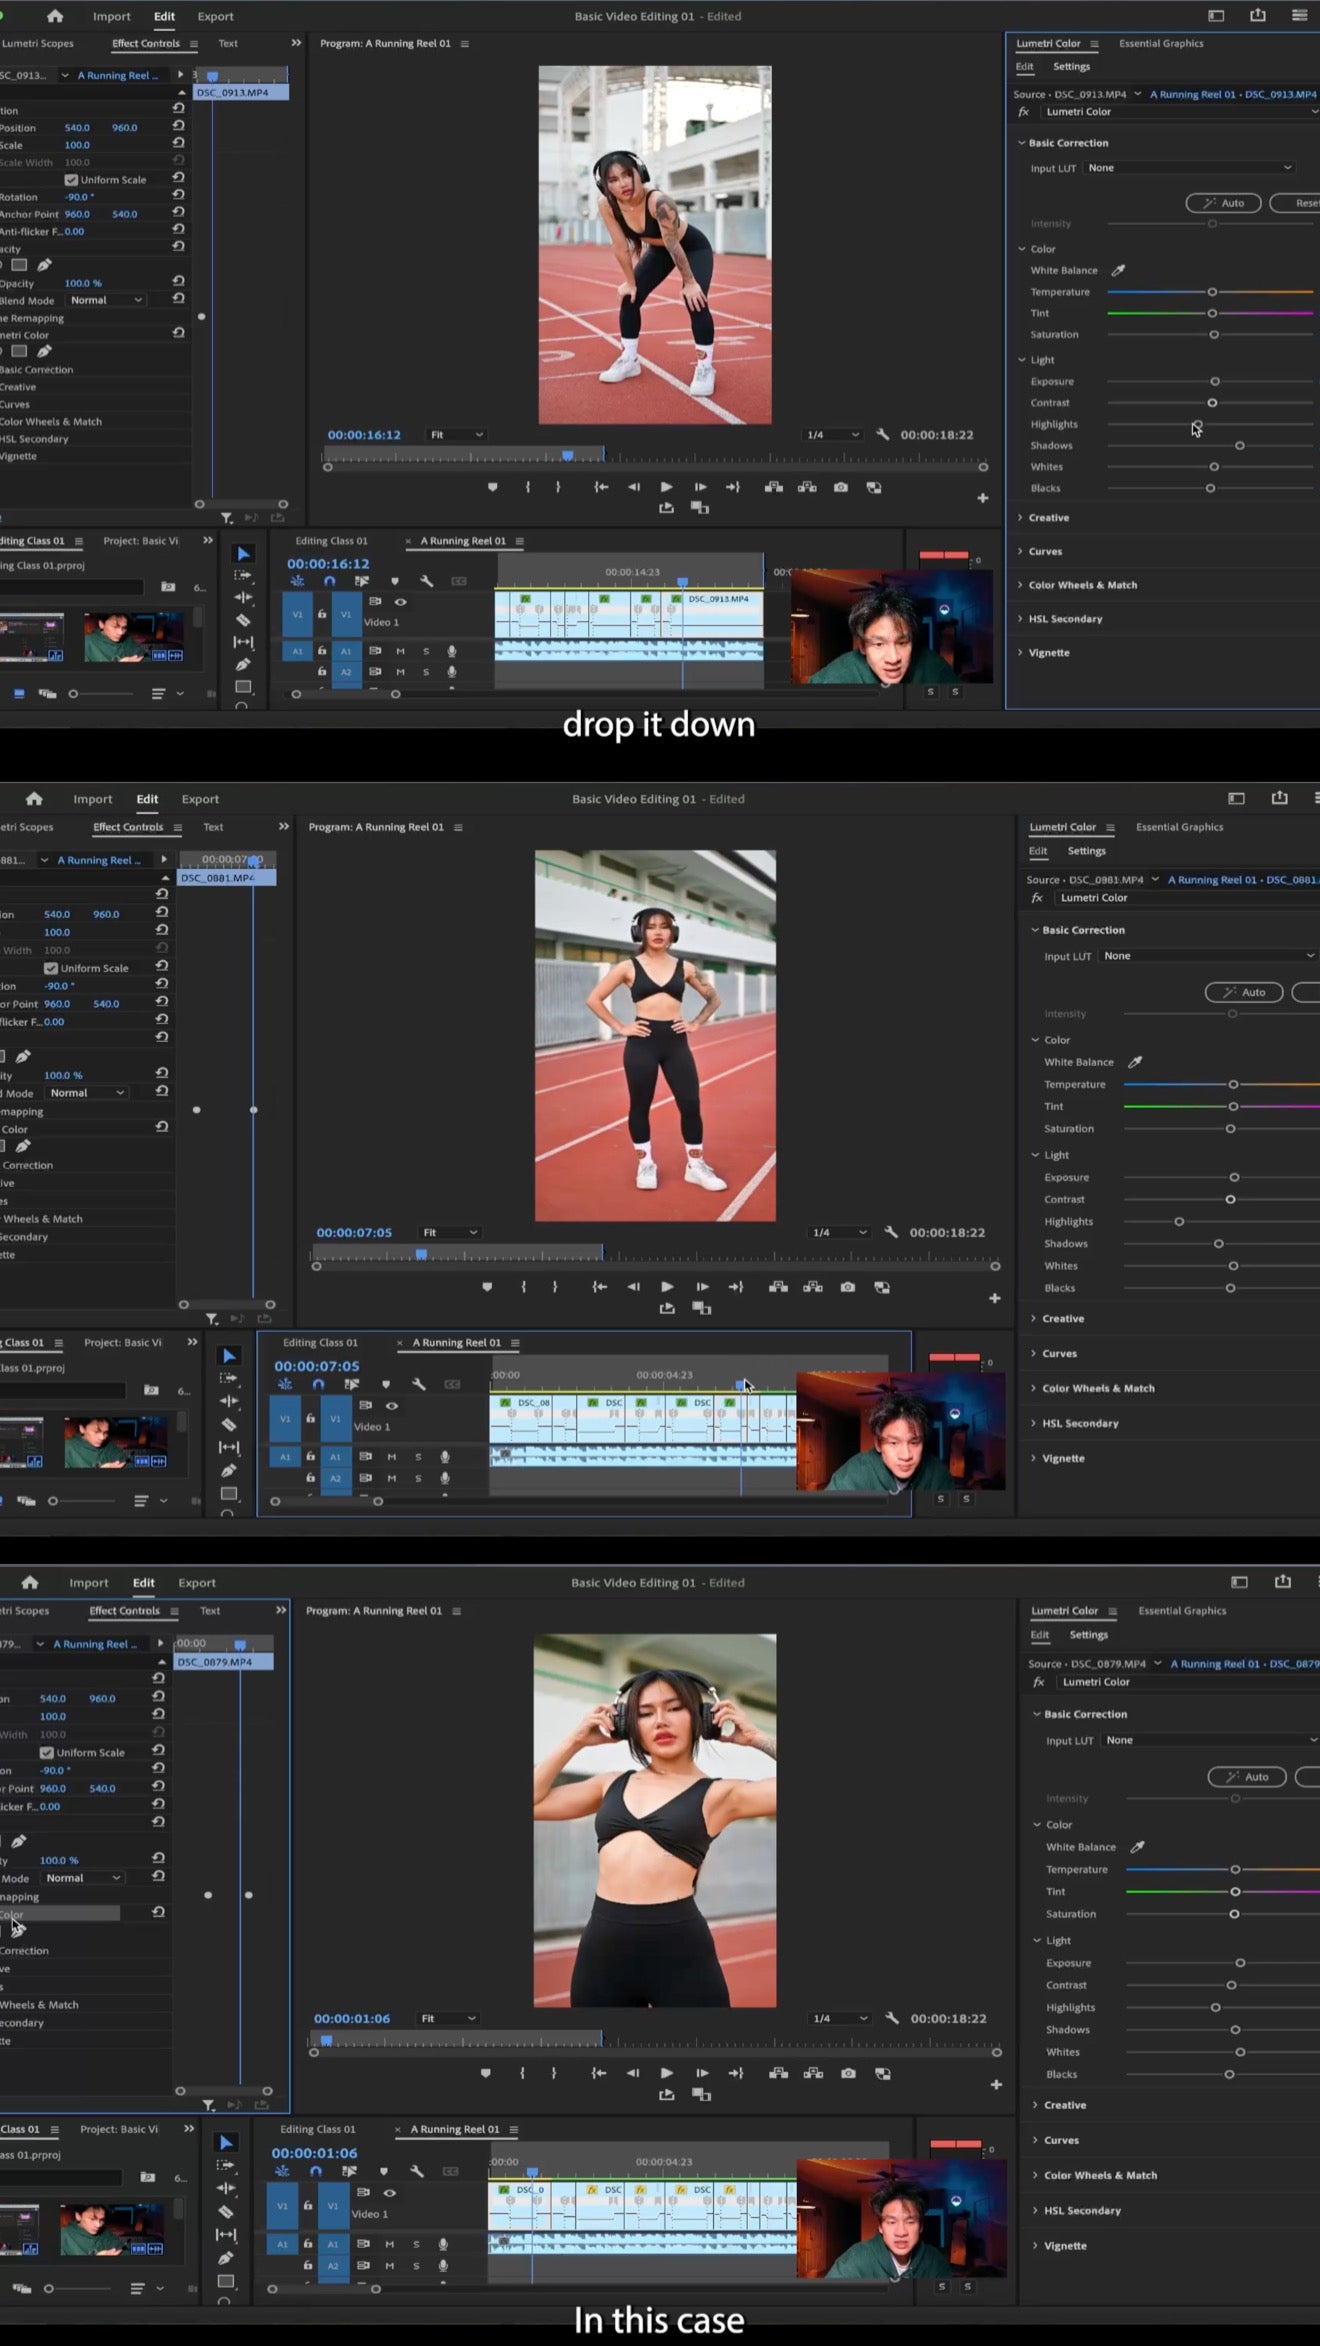Click the 00:00:01:06 timecode in the timeline panel
Screen dimensions: 1320x2346
[x=314, y=2152]
